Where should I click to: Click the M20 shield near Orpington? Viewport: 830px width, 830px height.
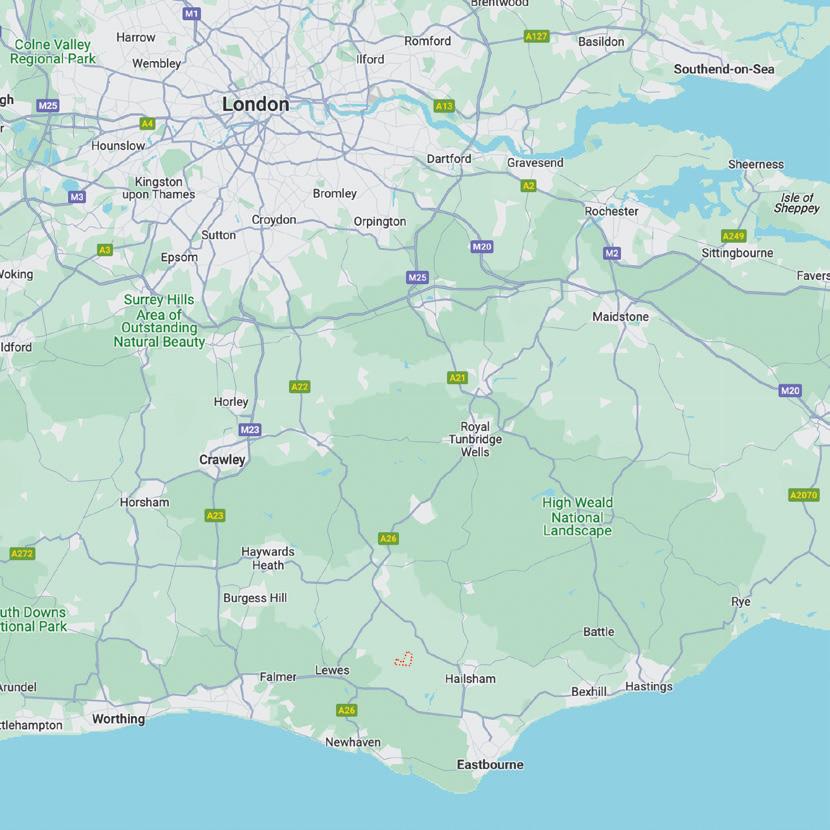482,246
